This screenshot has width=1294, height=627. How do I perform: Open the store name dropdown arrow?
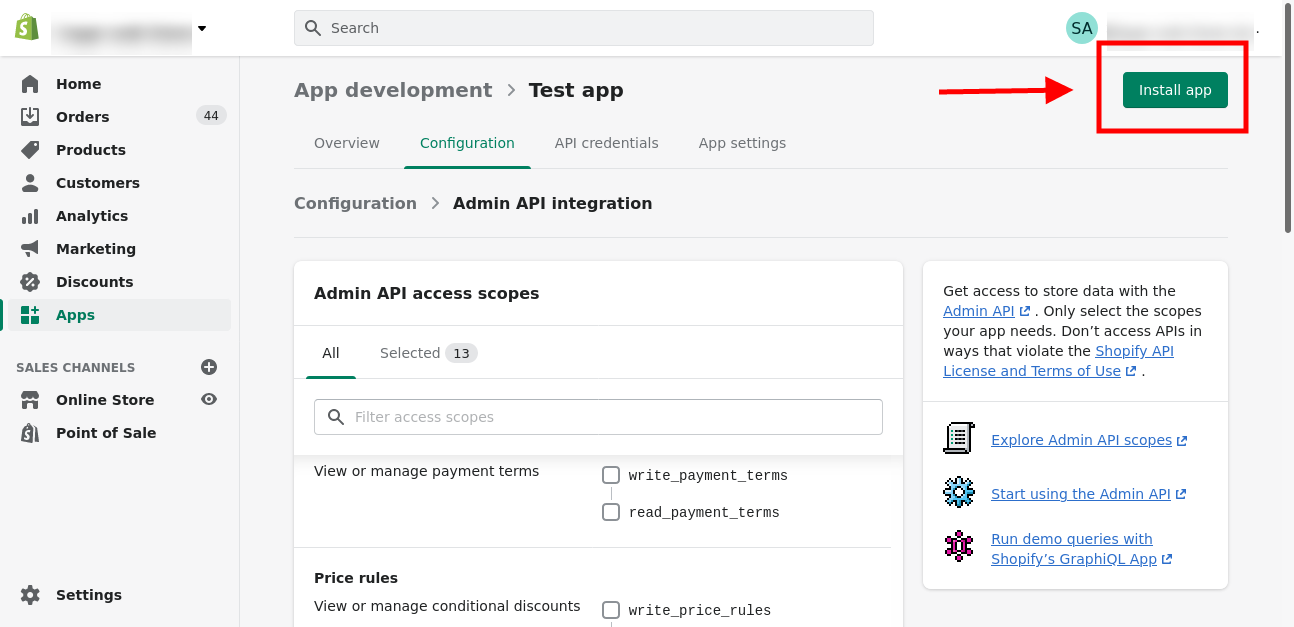pos(202,28)
